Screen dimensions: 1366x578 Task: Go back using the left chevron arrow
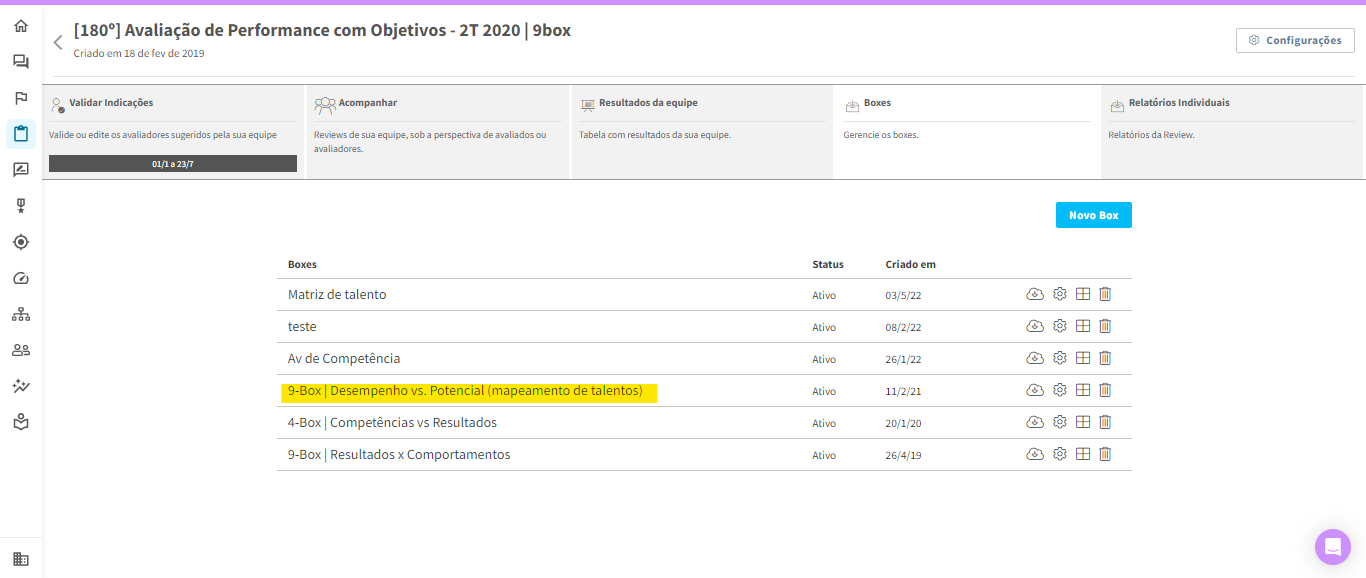pyautogui.click(x=58, y=42)
